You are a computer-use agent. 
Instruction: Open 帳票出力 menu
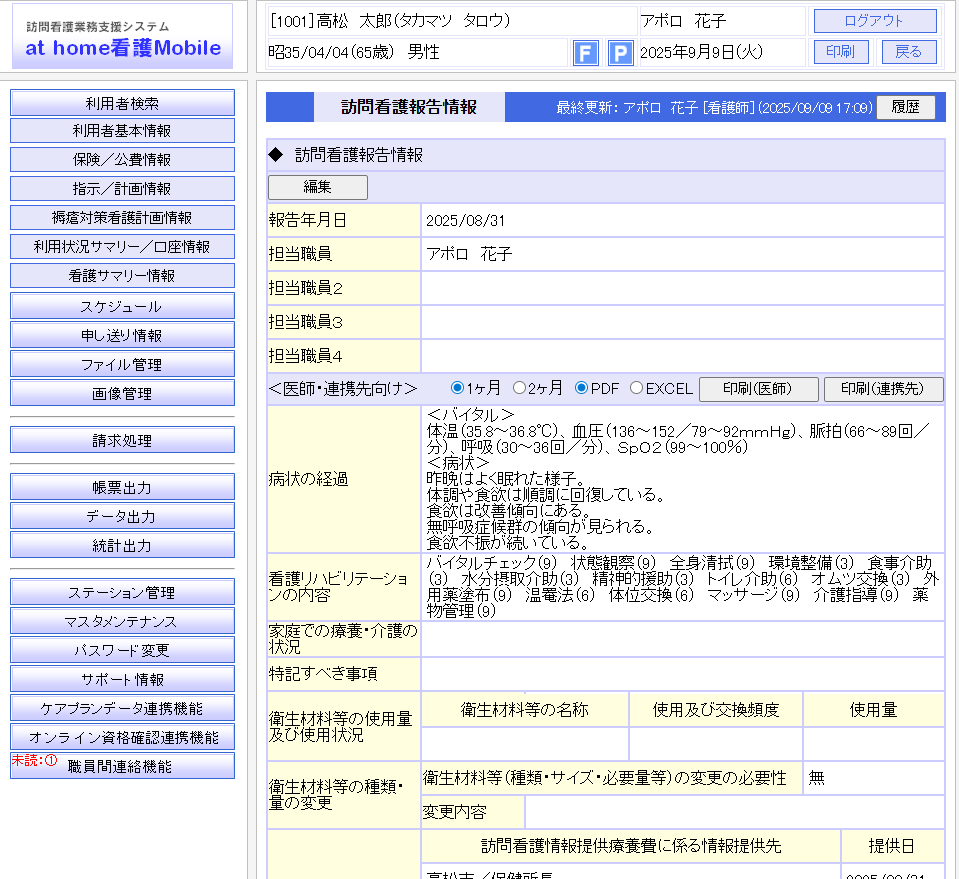point(122,487)
